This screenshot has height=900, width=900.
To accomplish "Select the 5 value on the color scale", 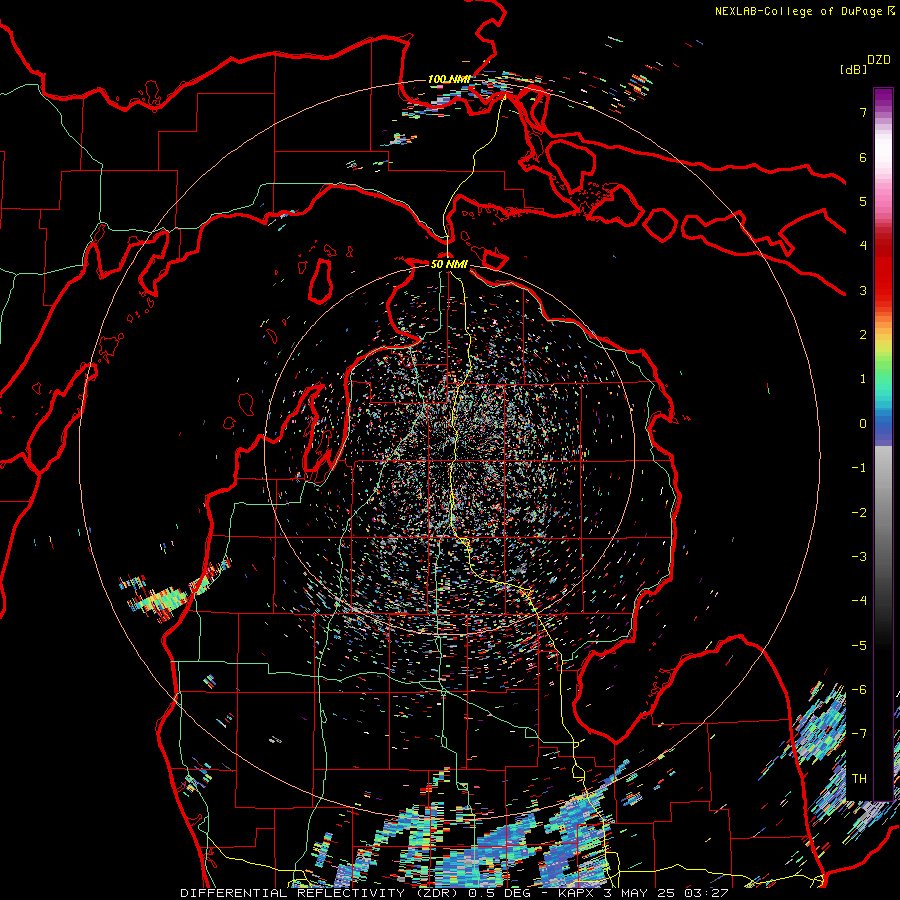I will point(863,201).
